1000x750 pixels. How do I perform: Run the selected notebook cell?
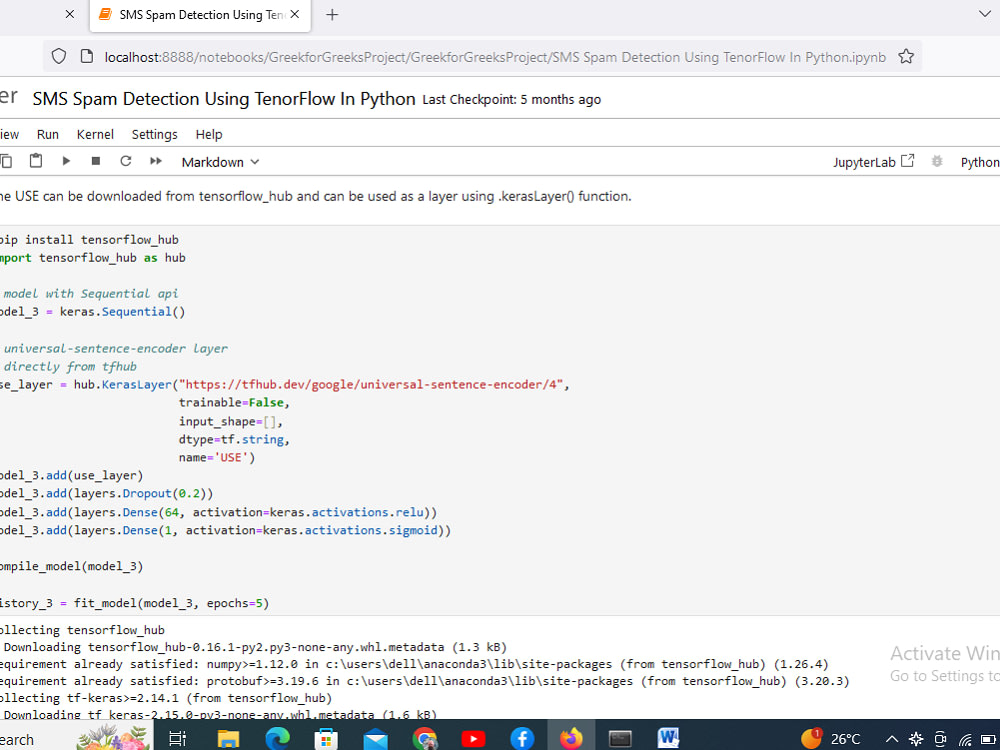(x=65, y=161)
